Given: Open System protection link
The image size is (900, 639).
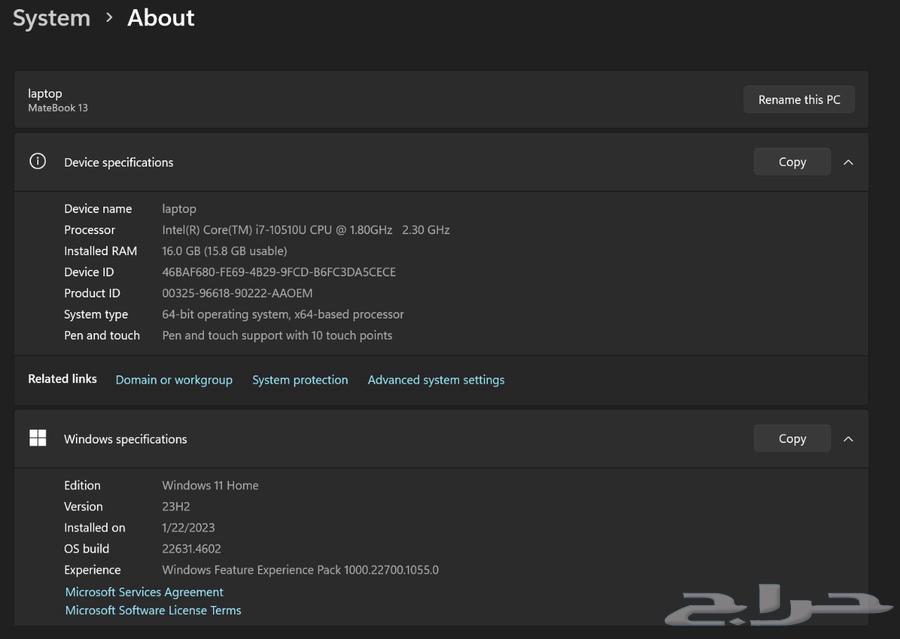Looking at the screenshot, I should [300, 379].
